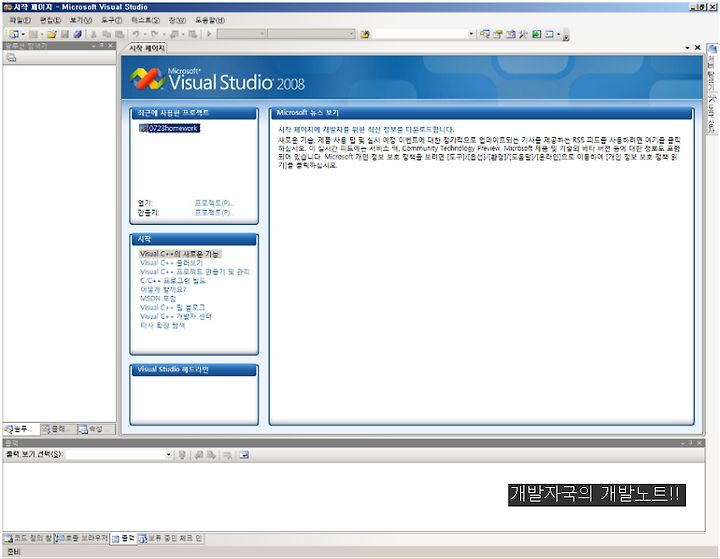Click the Copy icon in toolbar
Image resolution: width=720 pixels, height=559 pixels.
[x=107, y=34]
